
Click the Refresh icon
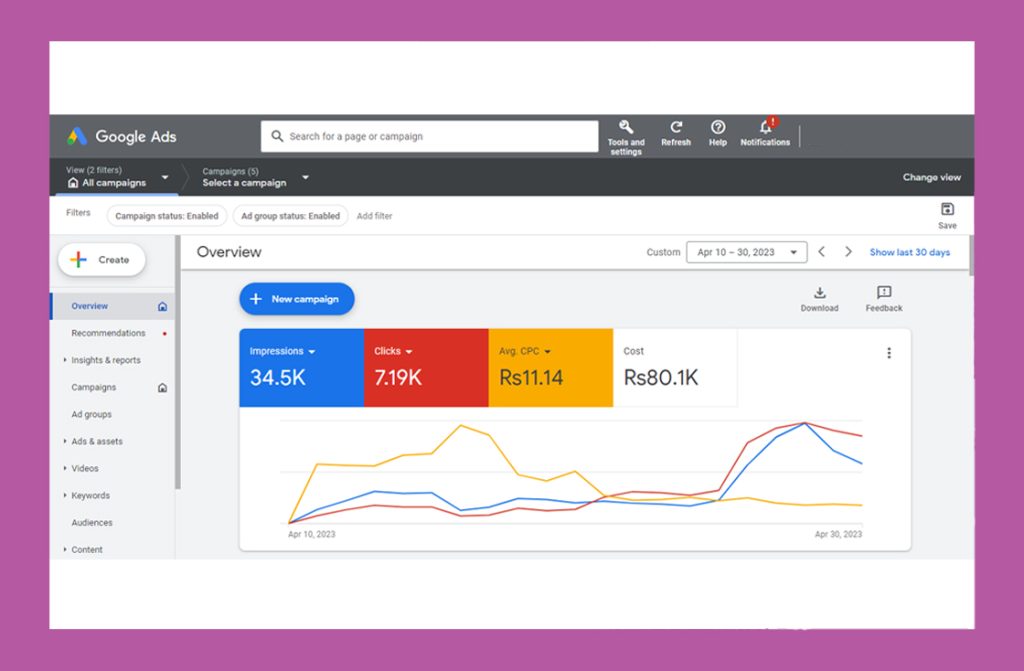pos(676,127)
